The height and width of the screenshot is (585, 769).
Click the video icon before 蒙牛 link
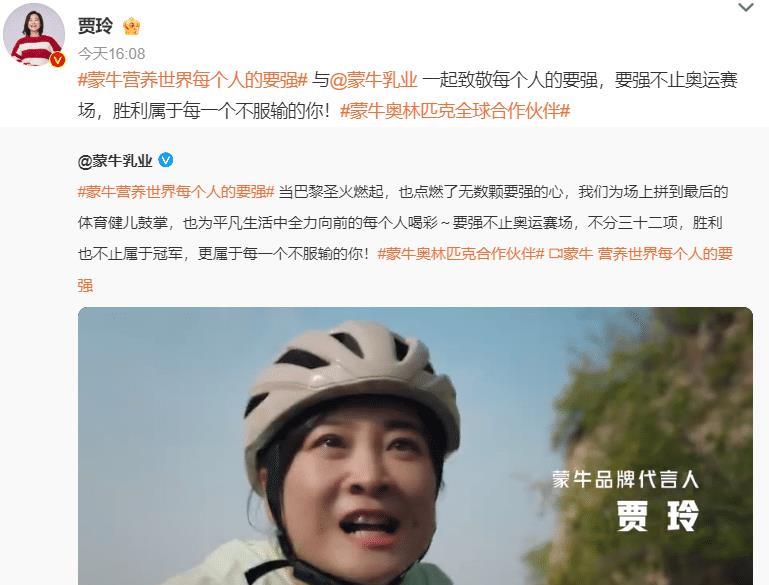click(x=556, y=254)
